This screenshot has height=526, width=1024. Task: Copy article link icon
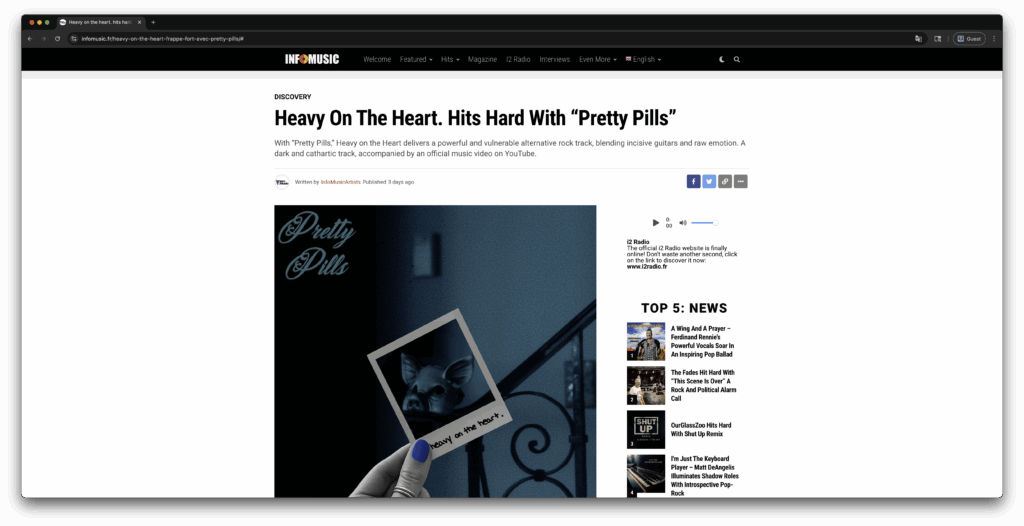coord(725,182)
